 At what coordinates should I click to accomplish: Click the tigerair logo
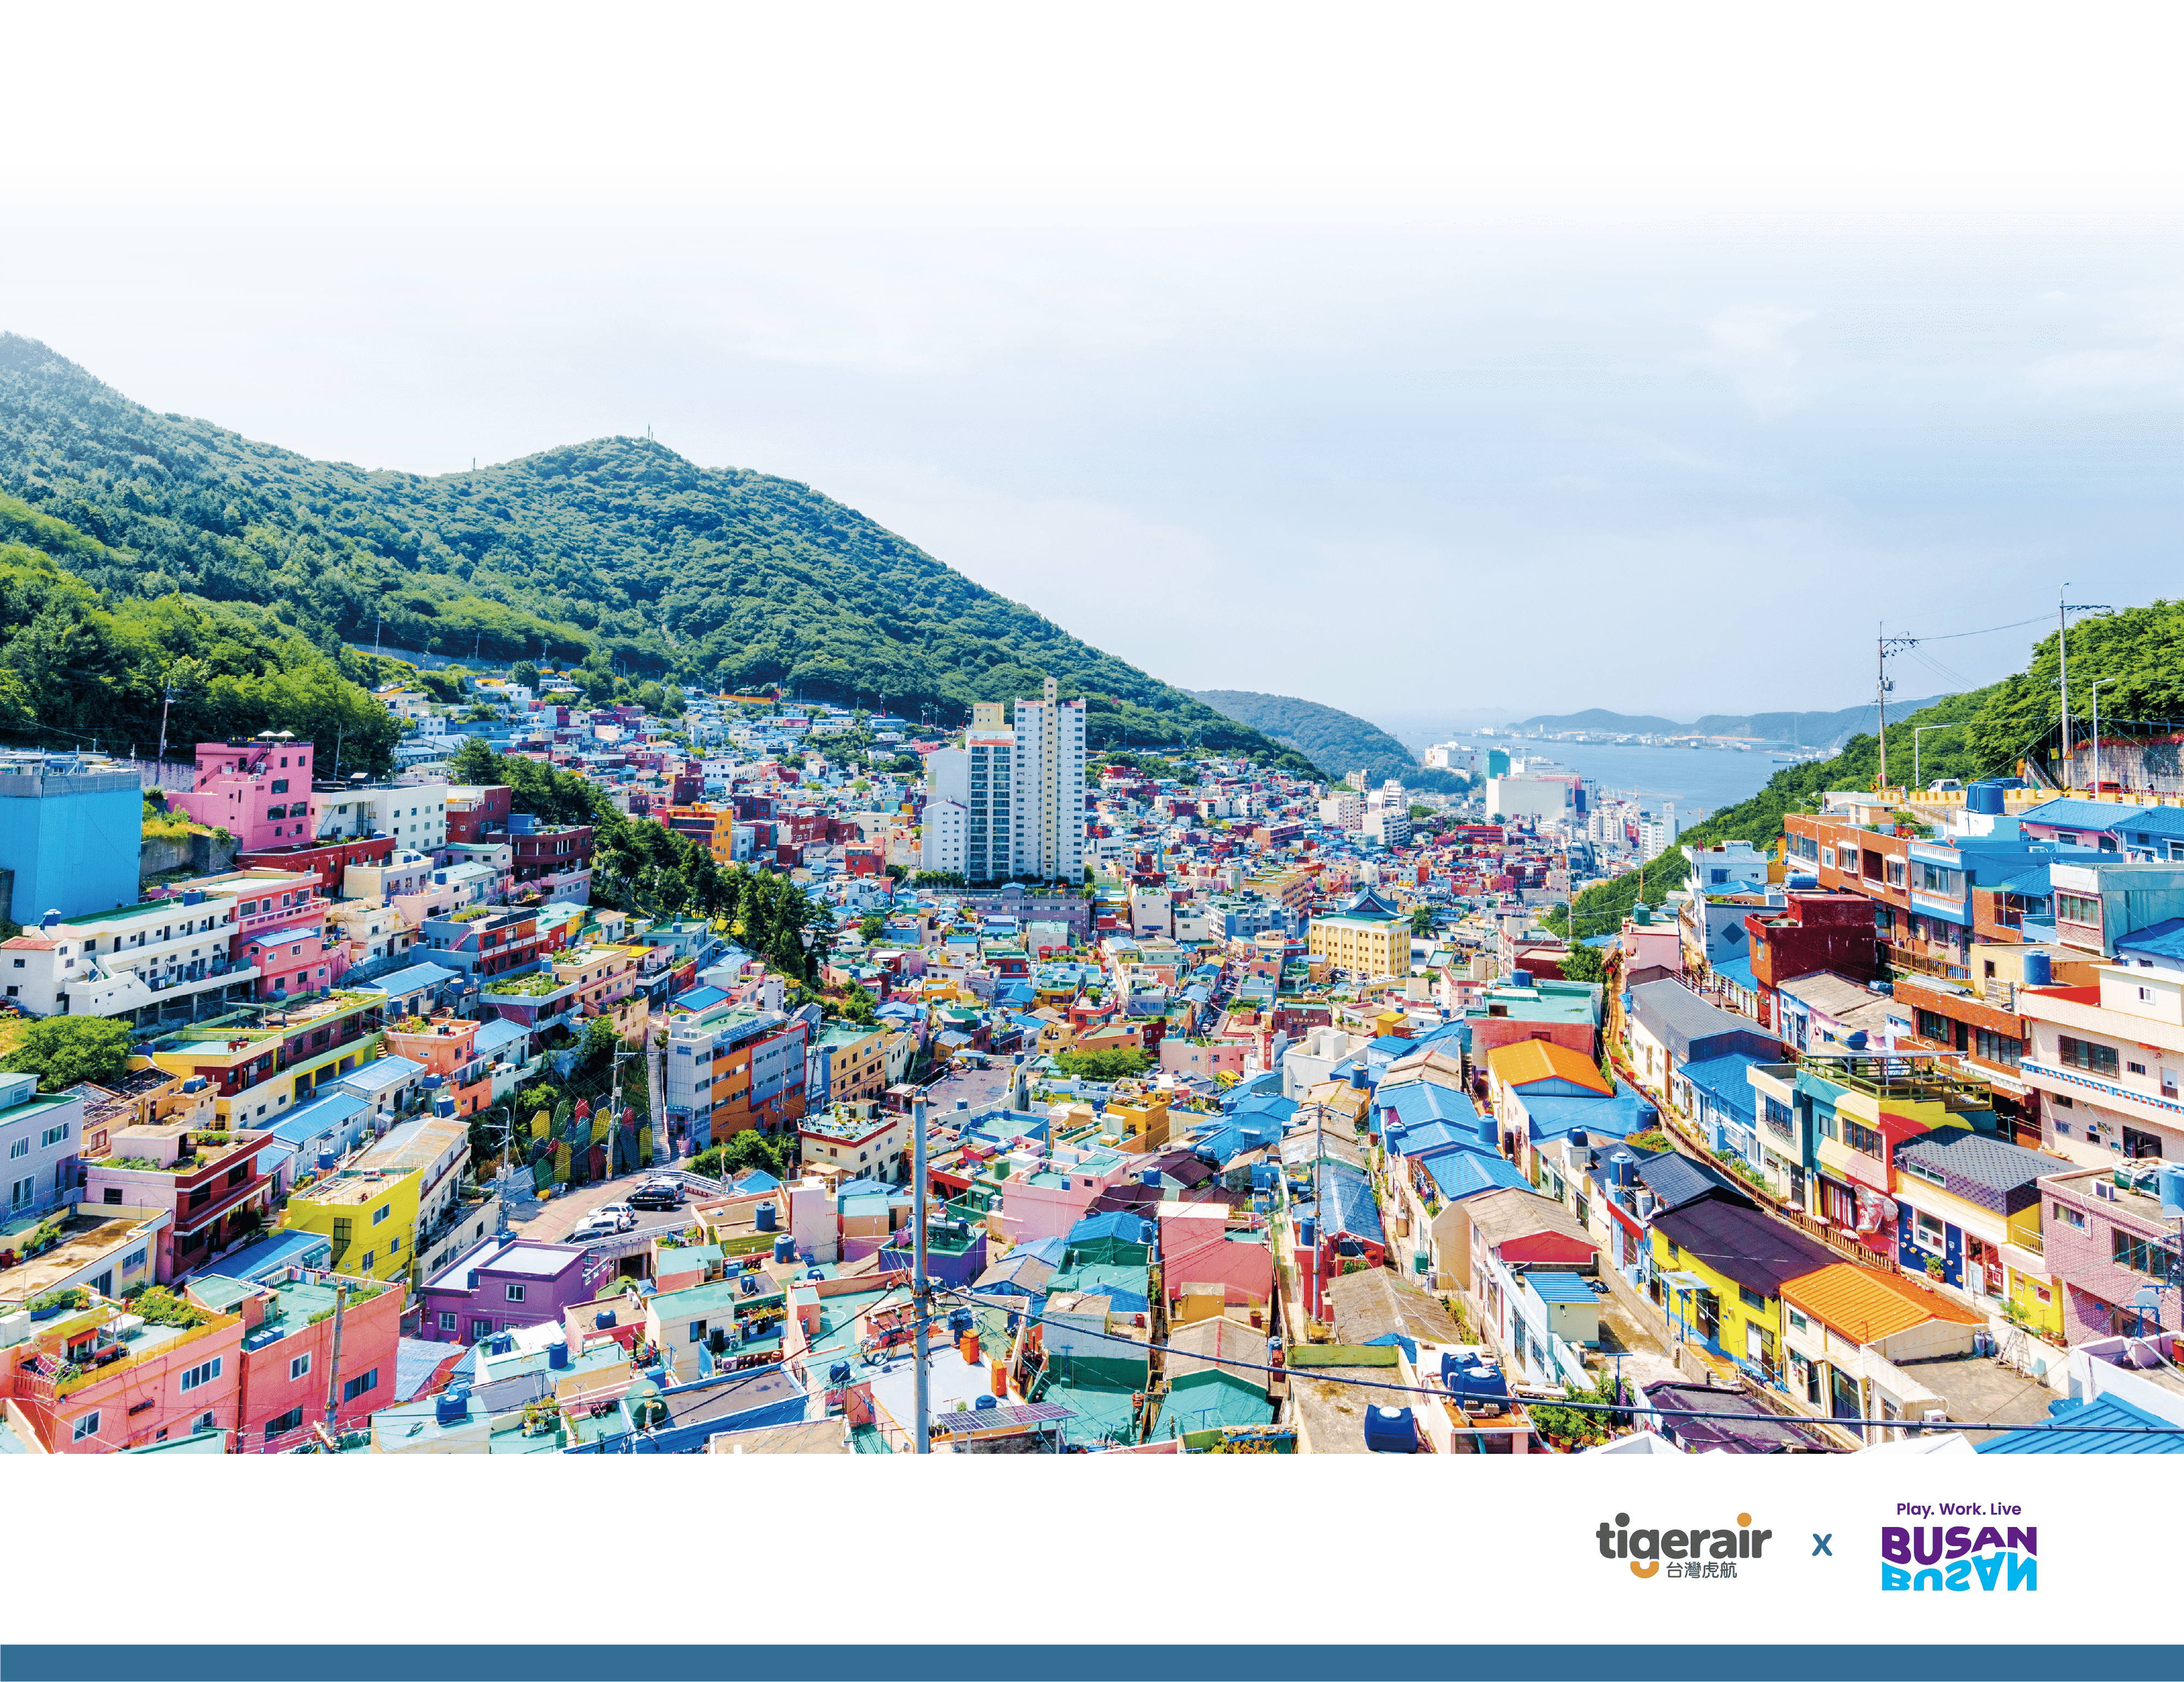(x=1683, y=1546)
